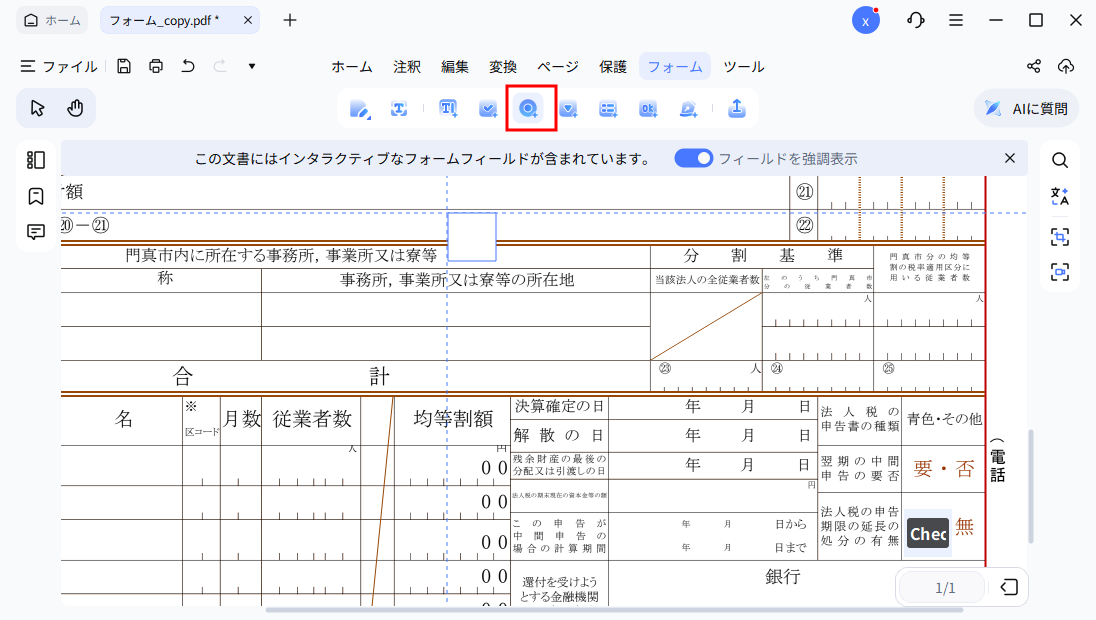Select the checkbox field tool
The width and height of the screenshot is (1096, 620).
pos(488,108)
